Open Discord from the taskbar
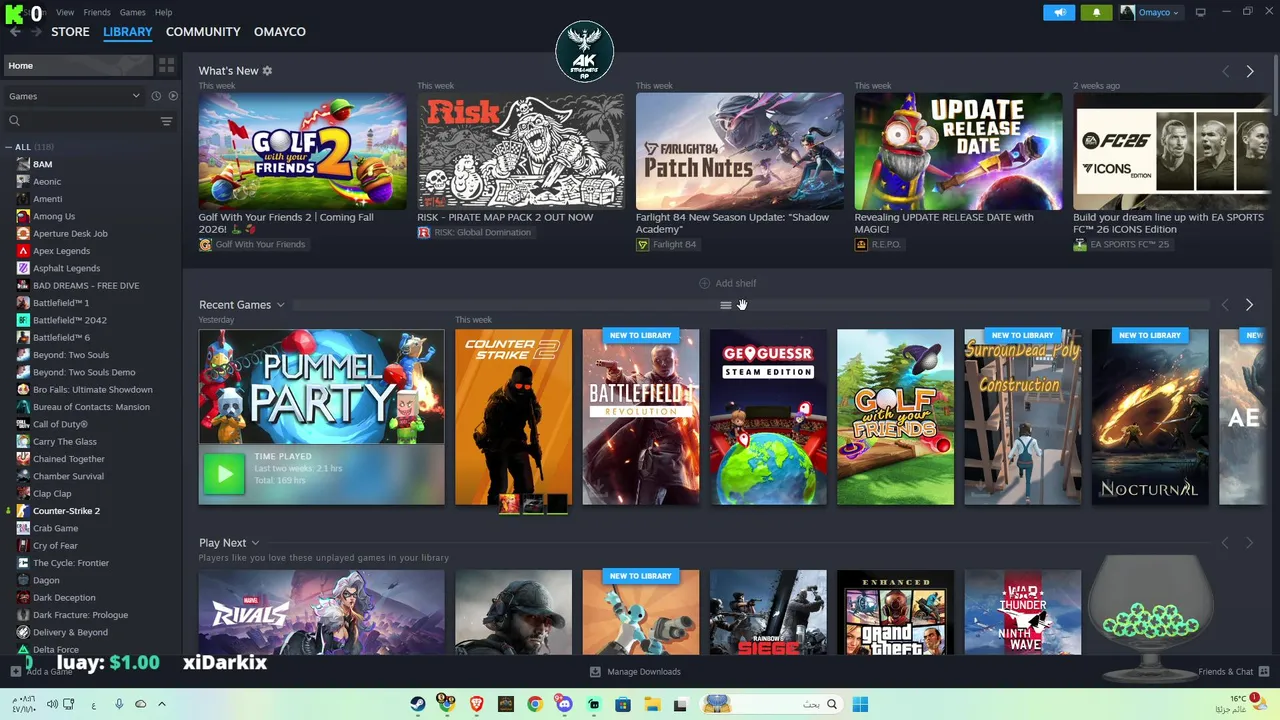This screenshot has width=1280, height=720. 564,704
